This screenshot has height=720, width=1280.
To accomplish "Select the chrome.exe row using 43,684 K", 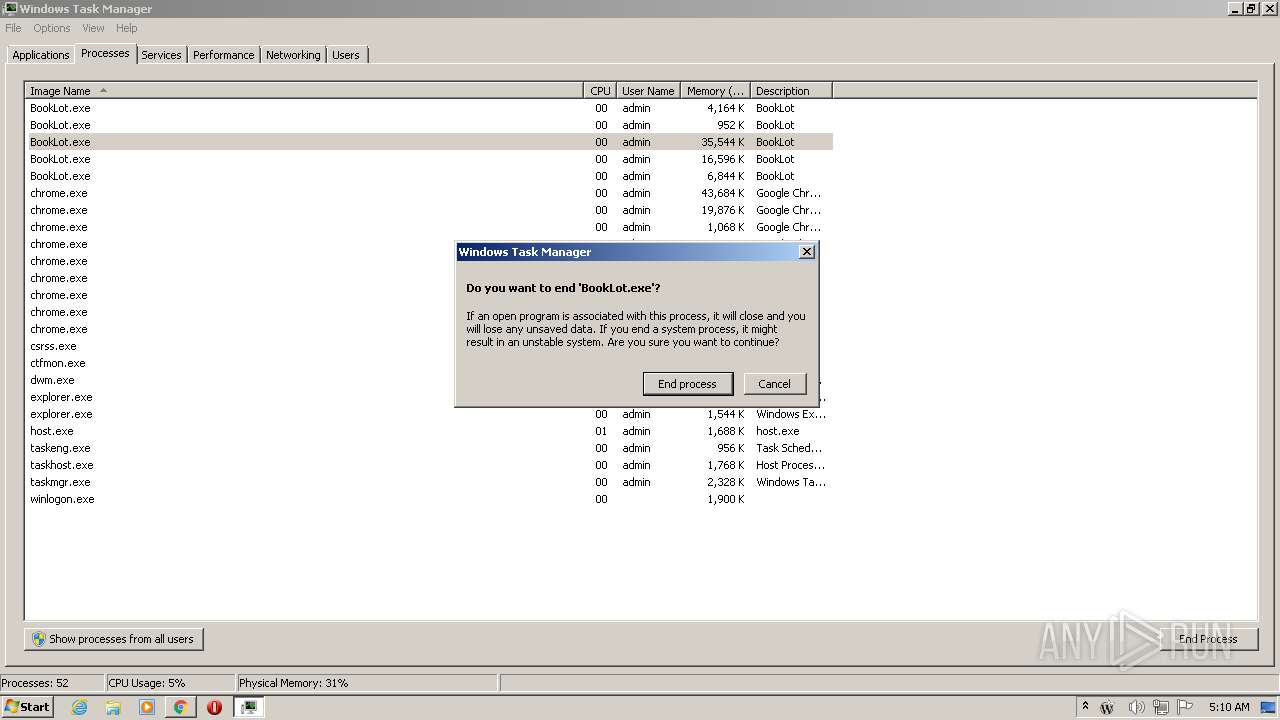I will point(429,193).
